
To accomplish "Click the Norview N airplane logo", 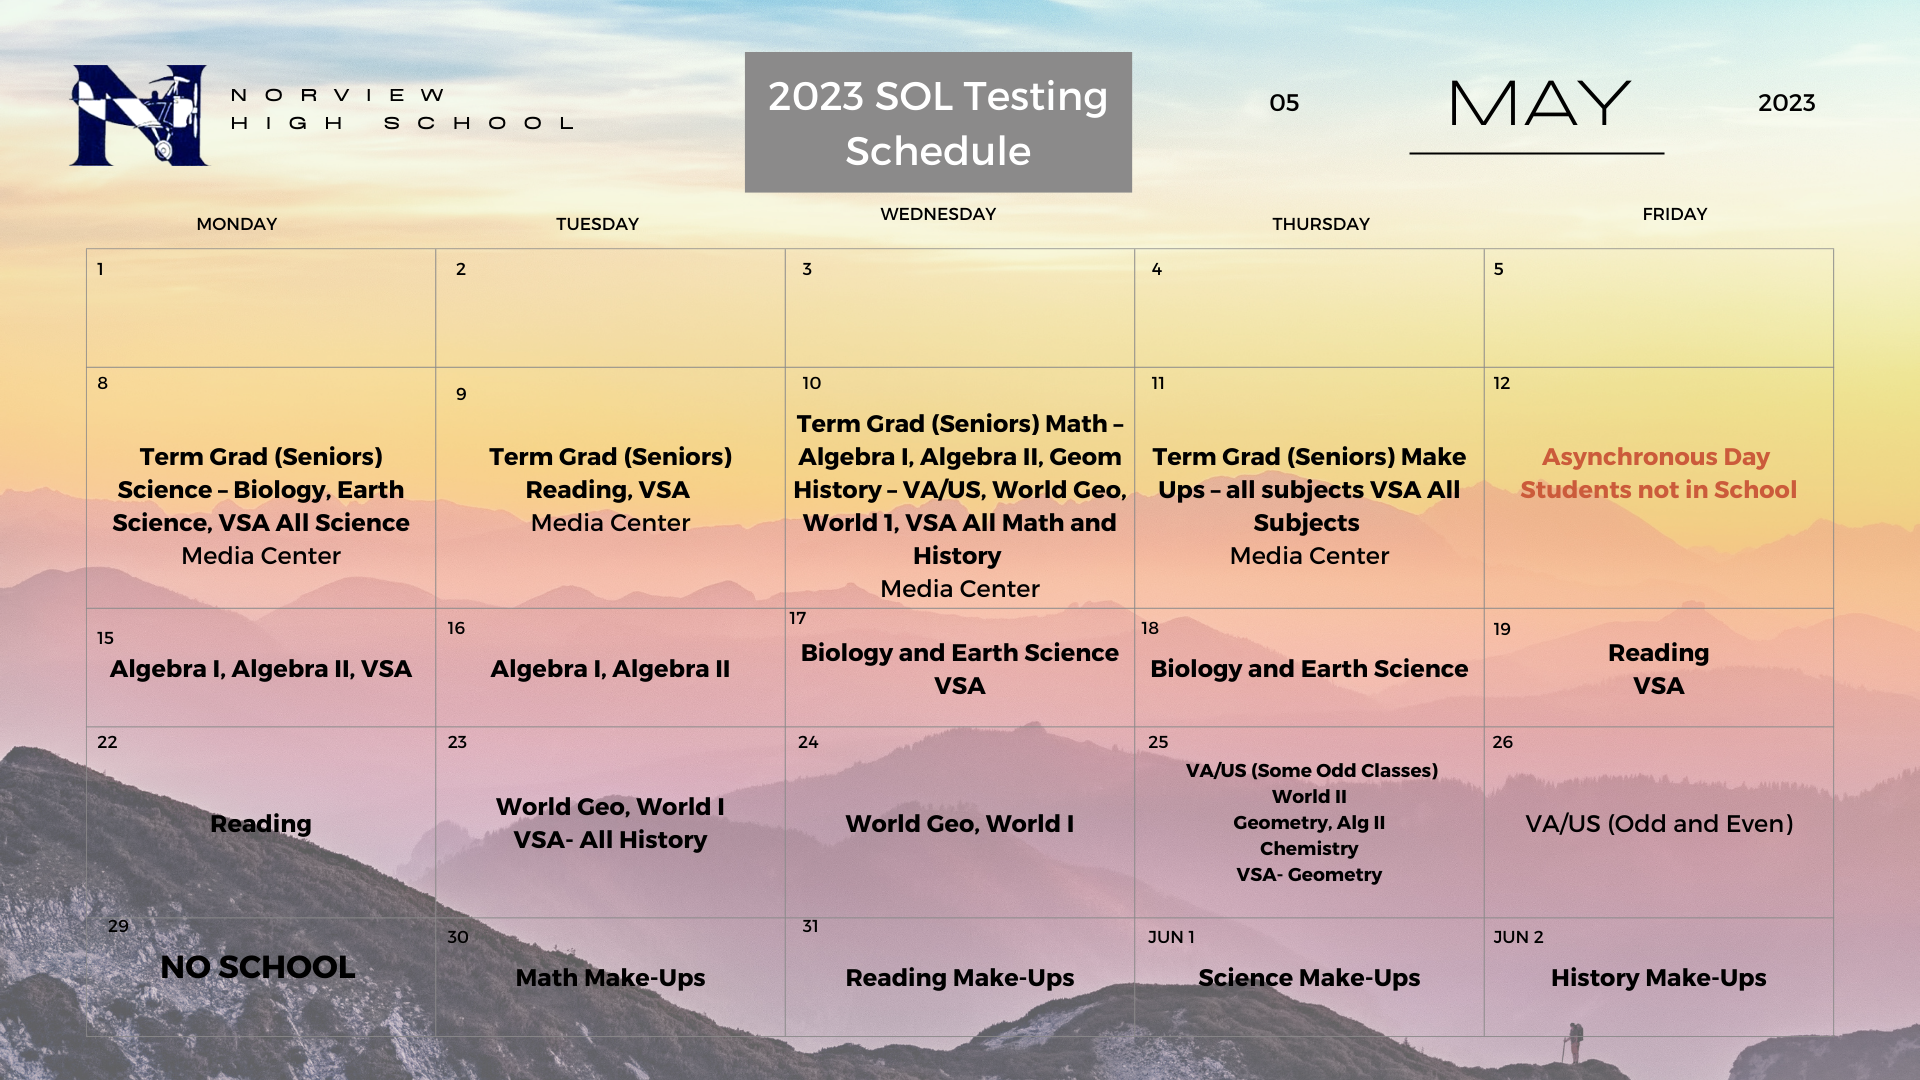I will point(138,115).
